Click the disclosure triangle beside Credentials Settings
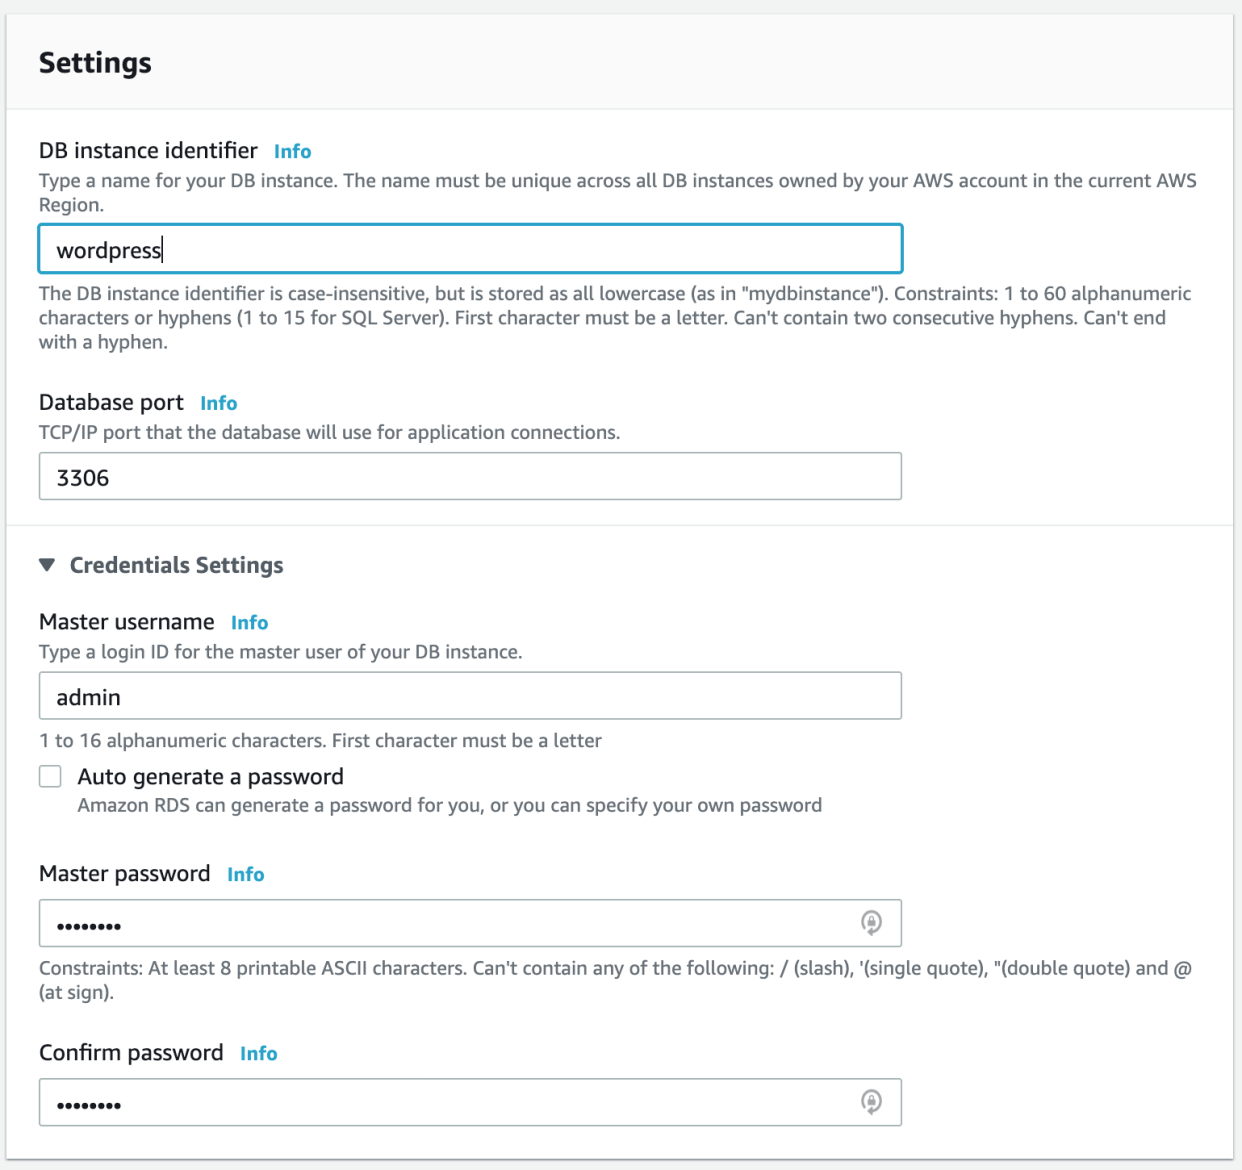This screenshot has height=1170, width=1242. pyautogui.click(x=47, y=564)
